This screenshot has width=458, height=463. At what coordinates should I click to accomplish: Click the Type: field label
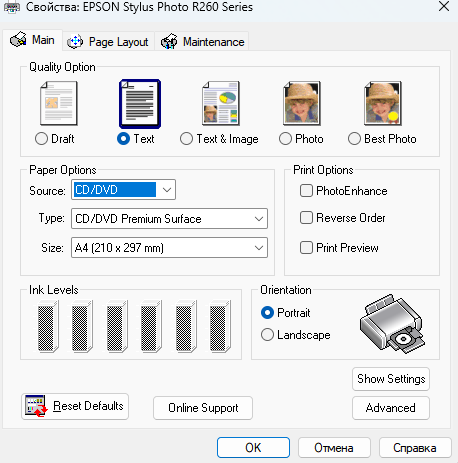[x=52, y=218]
